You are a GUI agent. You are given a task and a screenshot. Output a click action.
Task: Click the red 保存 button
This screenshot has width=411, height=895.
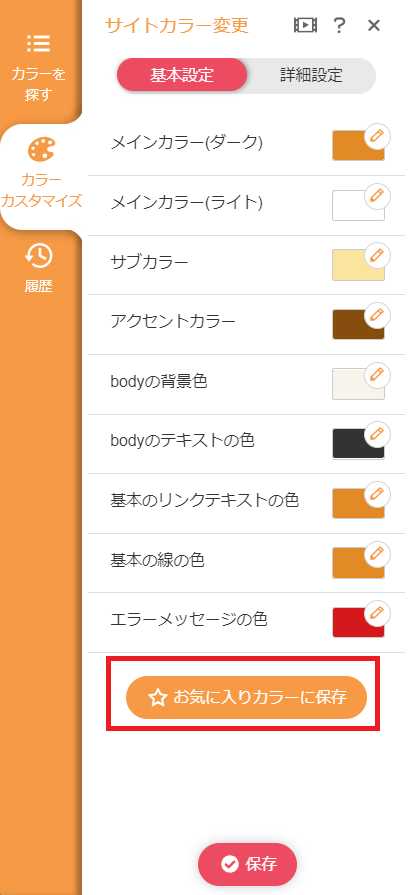coord(247,864)
